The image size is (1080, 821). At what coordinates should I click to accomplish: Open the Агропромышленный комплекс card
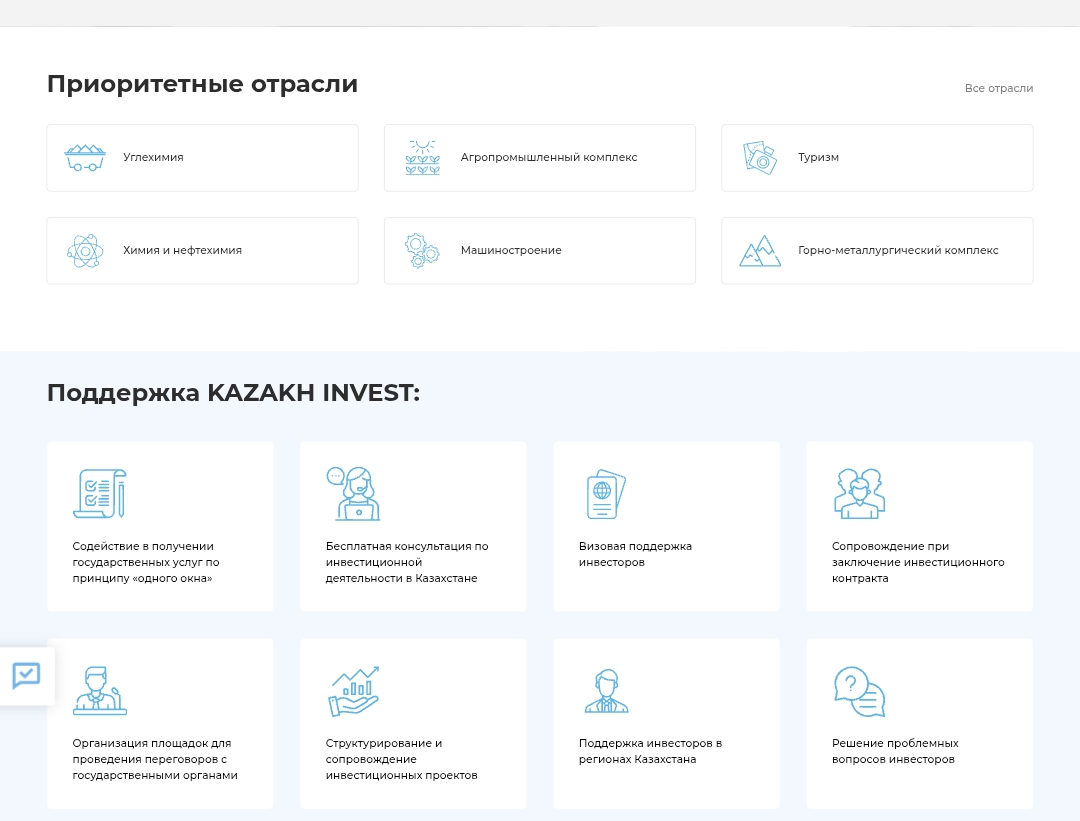click(540, 158)
